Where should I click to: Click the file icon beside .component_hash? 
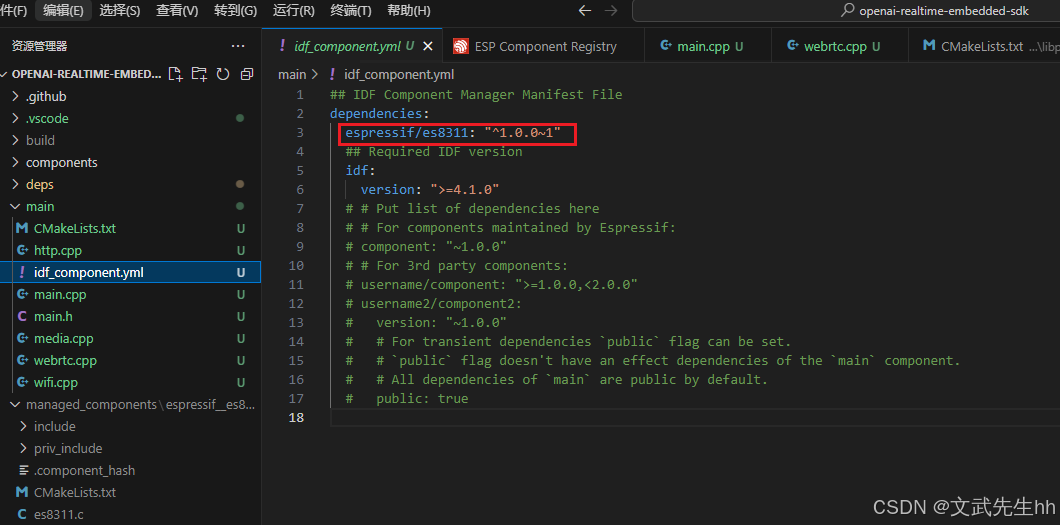pos(24,470)
